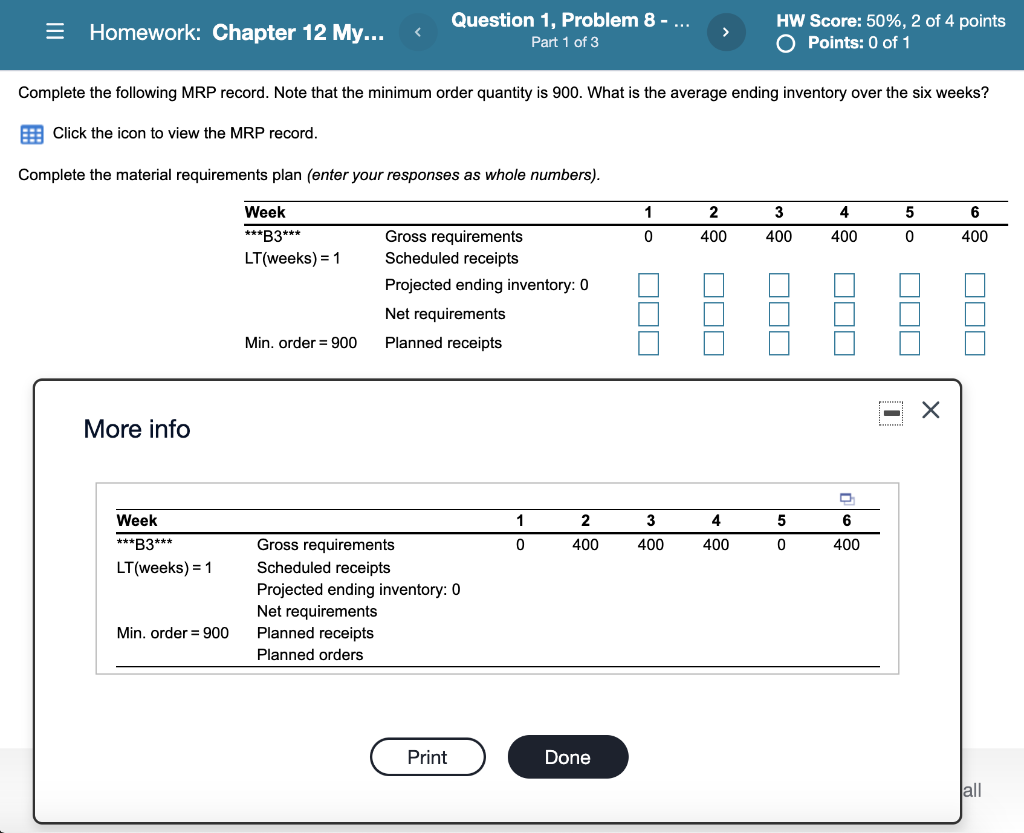Select the Week 1 Projected ending inventory box

click(x=648, y=284)
